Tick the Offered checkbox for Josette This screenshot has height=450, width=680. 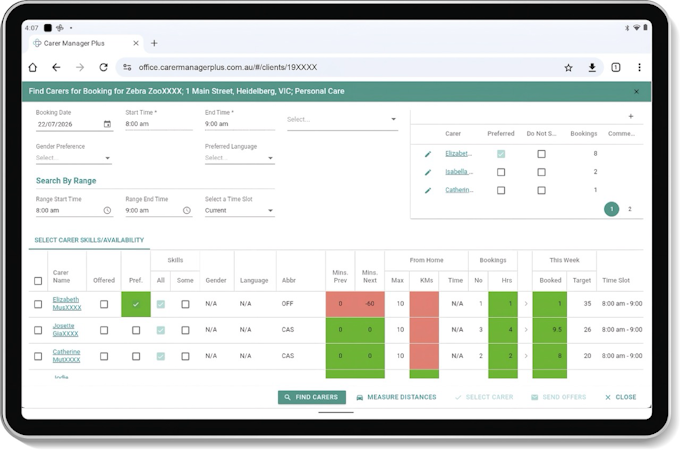point(104,330)
